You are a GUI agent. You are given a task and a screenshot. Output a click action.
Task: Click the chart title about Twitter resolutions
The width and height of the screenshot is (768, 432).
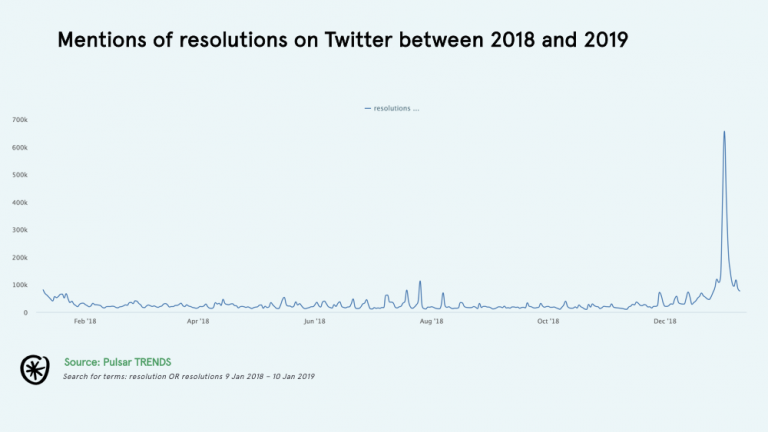[x=343, y=41]
